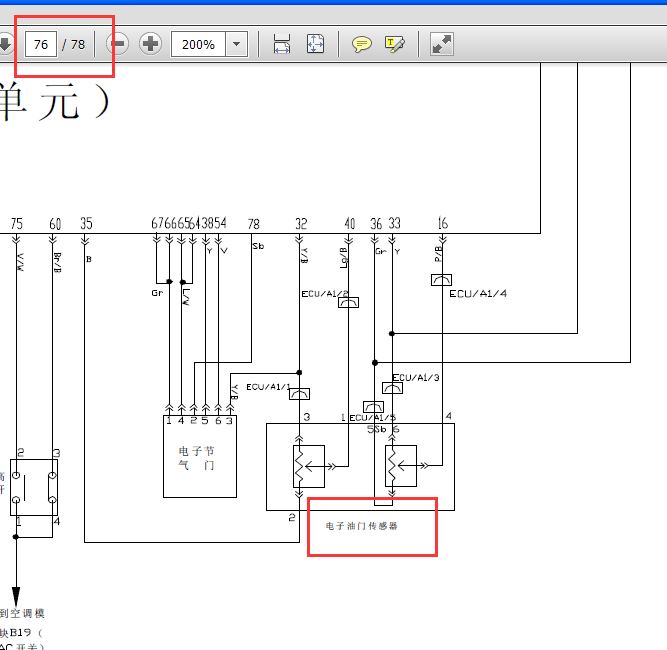Image resolution: width=667 pixels, height=650 pixels.
Task: Click the 电子节气门 component box
Action: pyautogui.click(x=200, y=456)
